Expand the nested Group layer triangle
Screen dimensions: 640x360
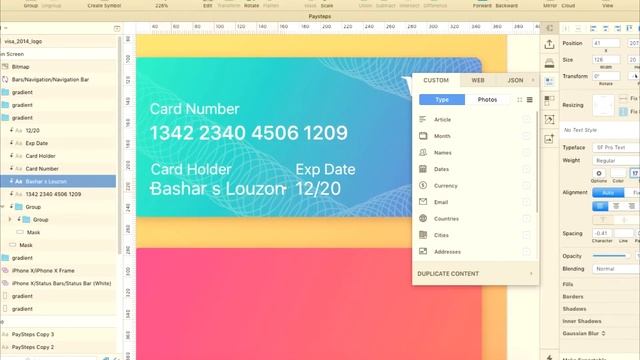pyautogui.click(x=10, y=219)
